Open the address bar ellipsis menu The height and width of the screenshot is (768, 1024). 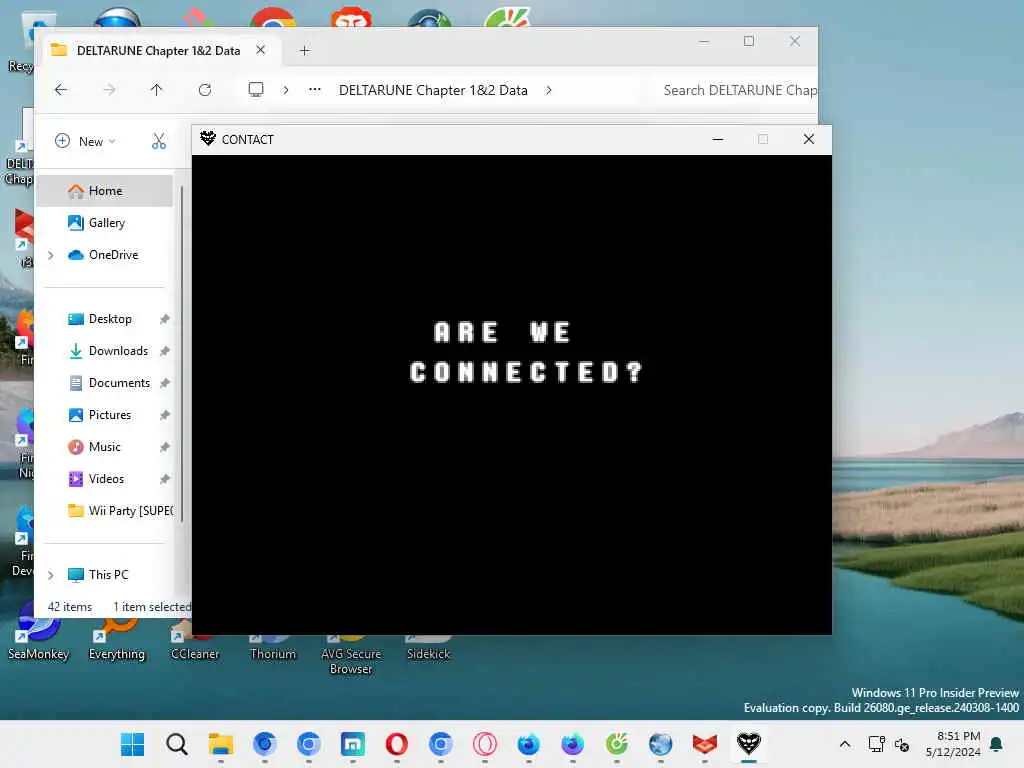pos(315,89)
